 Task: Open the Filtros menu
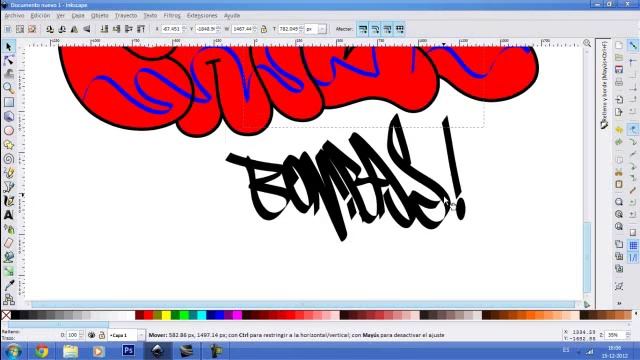point(172,16)
